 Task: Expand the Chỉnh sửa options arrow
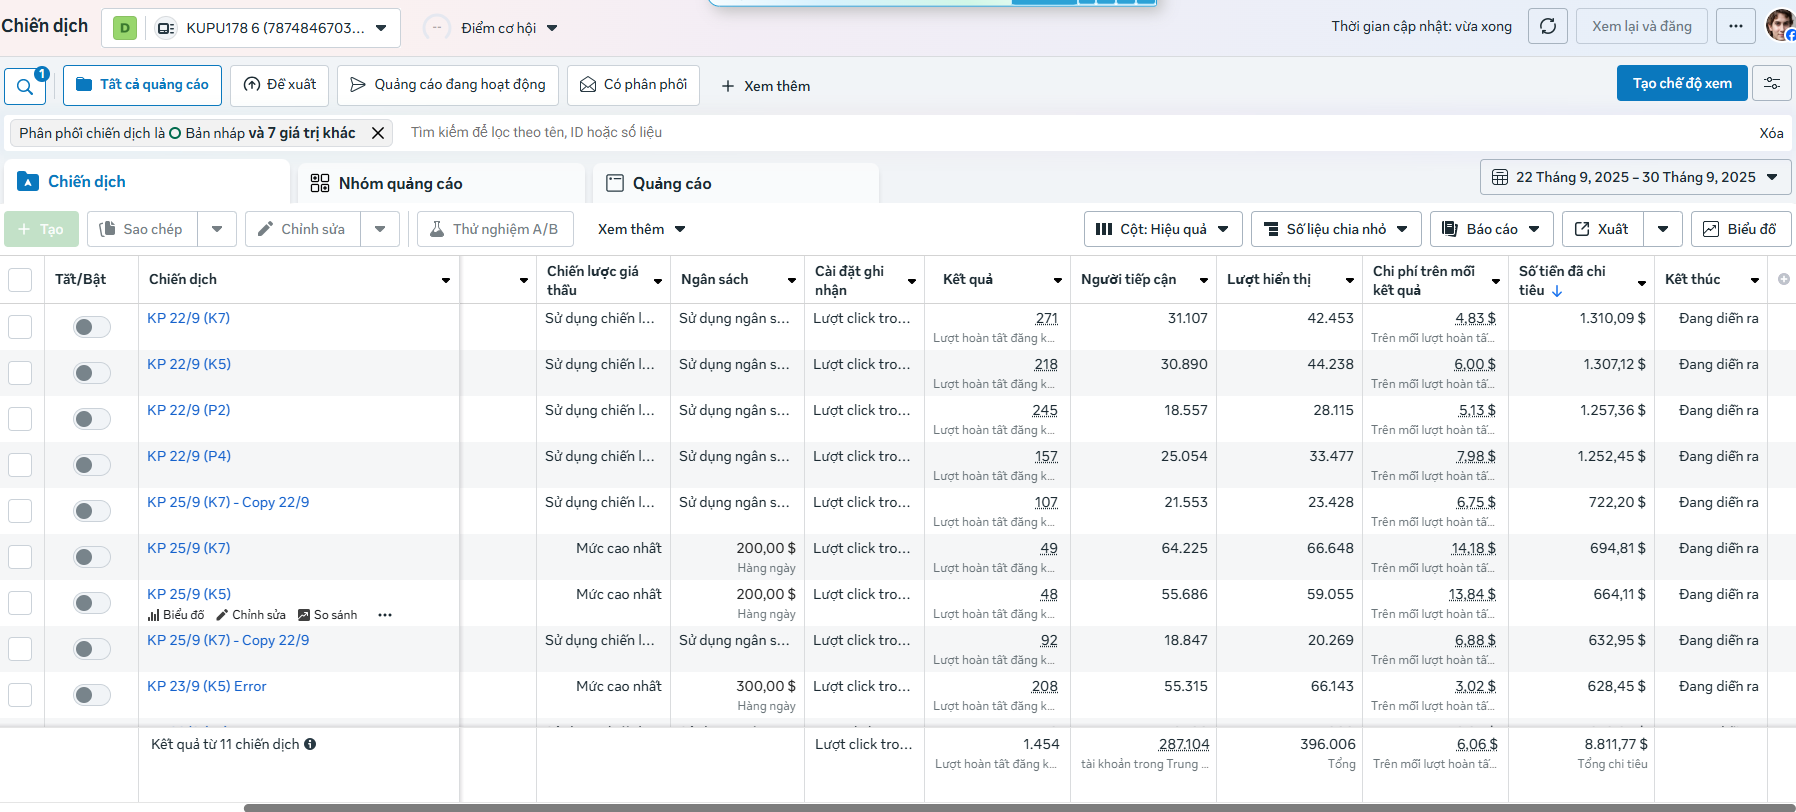(x=380, y=229)
